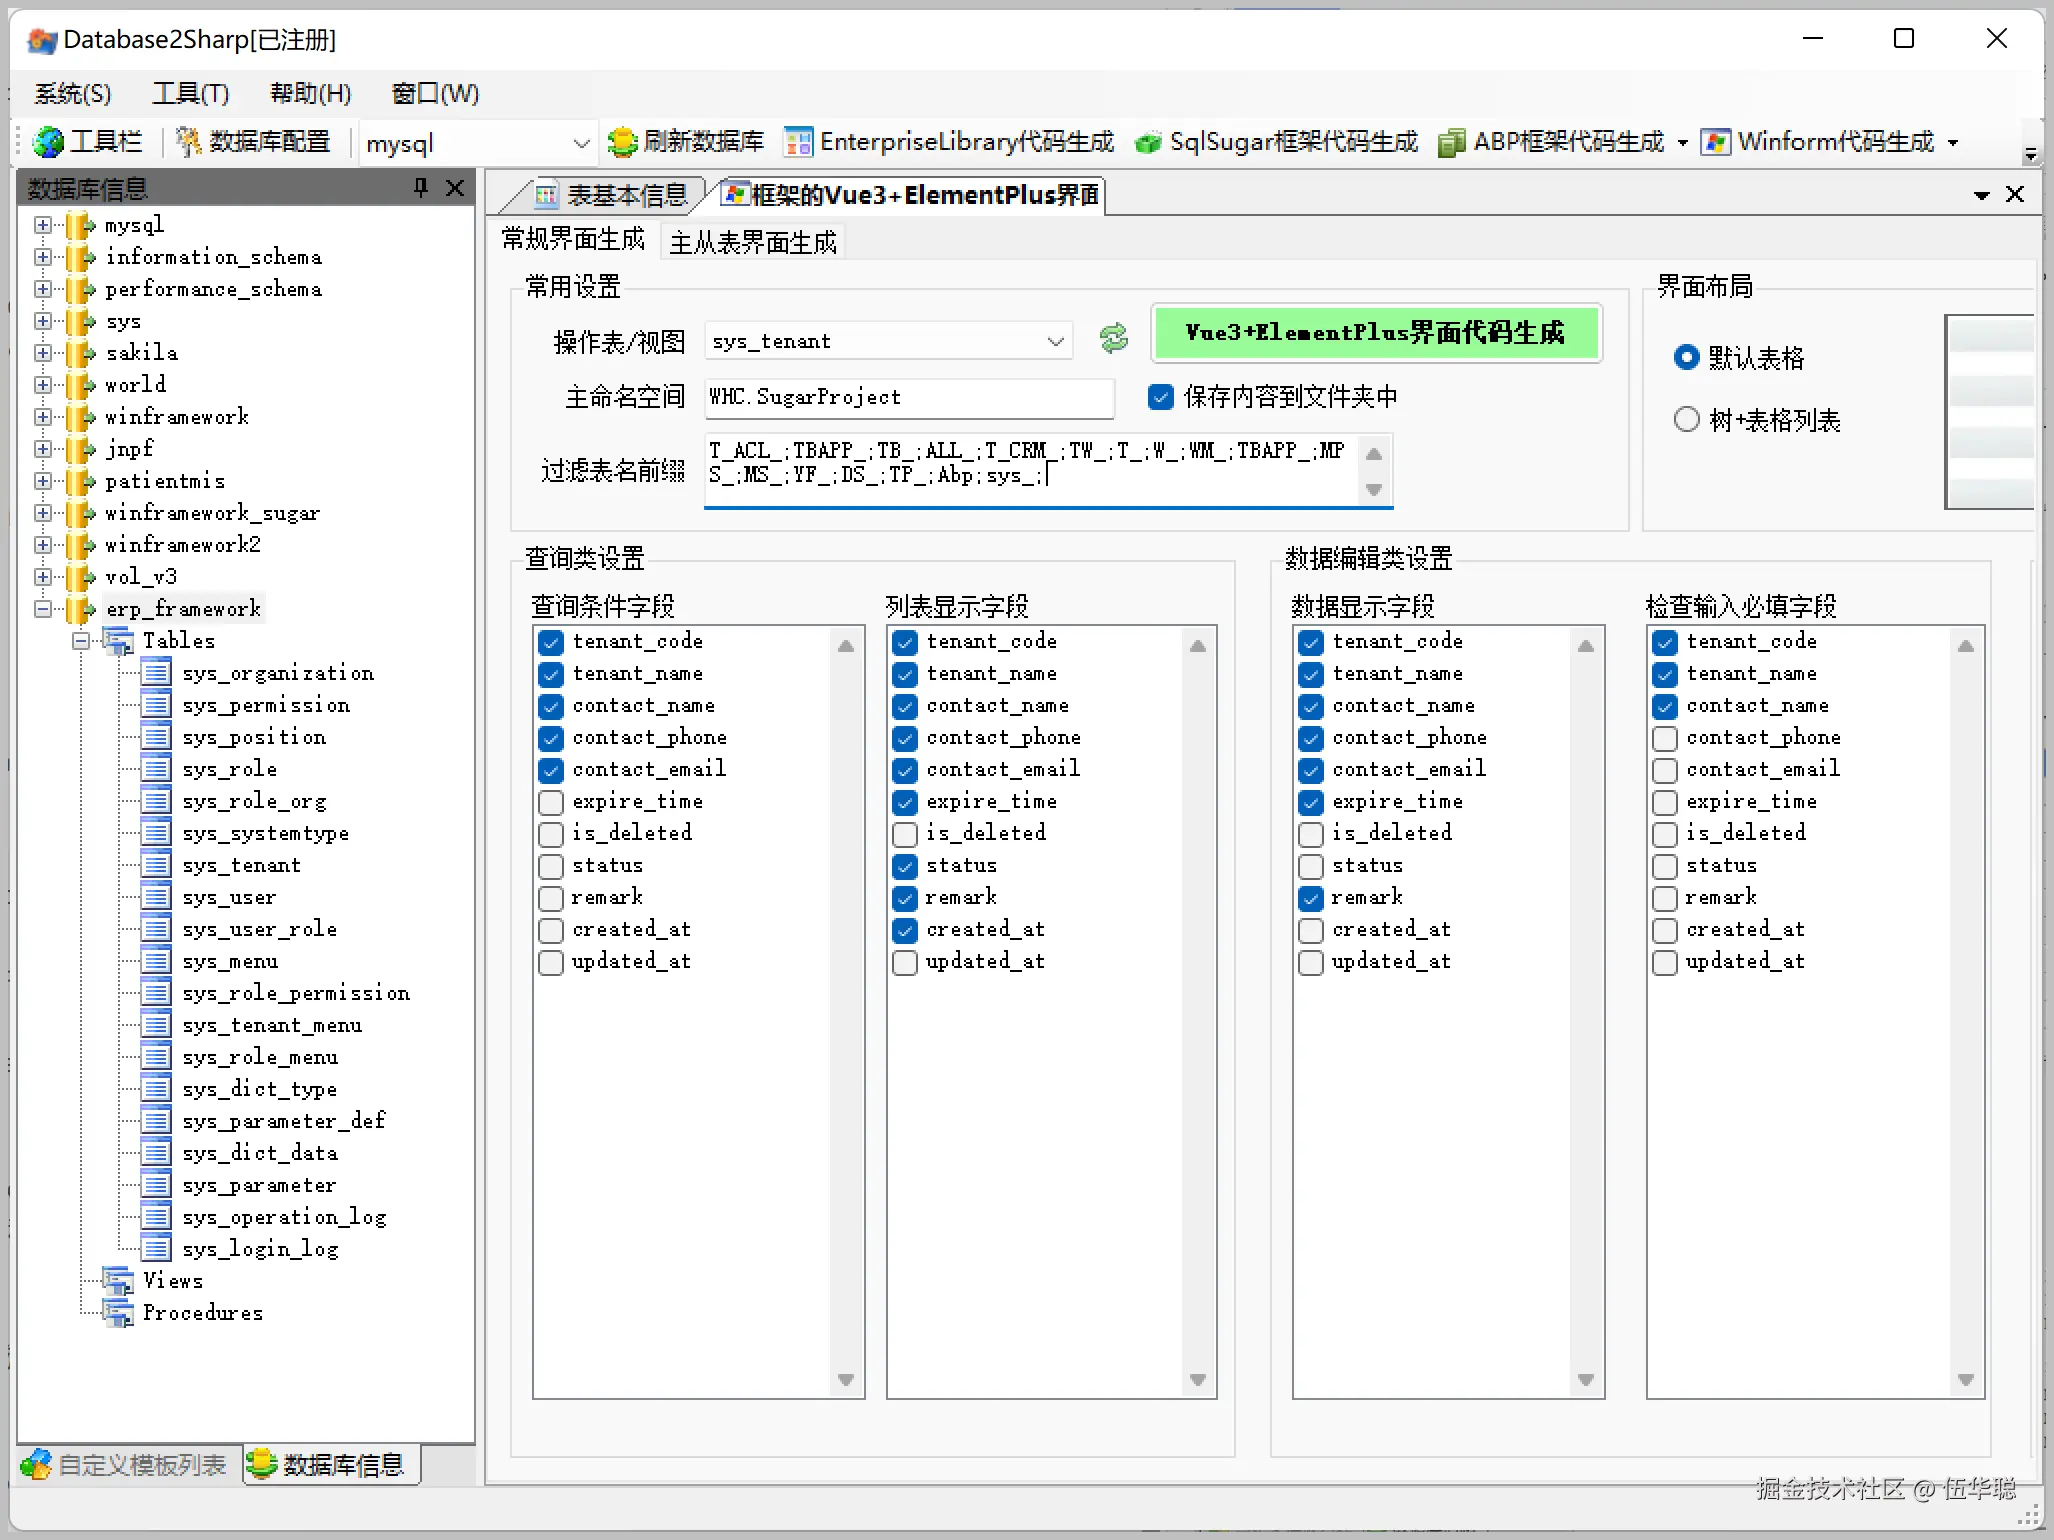Click EnterpriseLibrary代码生成 toolbar icon
The width and height of the screenshot is (2054, 1540).
(x=948, y=142)
